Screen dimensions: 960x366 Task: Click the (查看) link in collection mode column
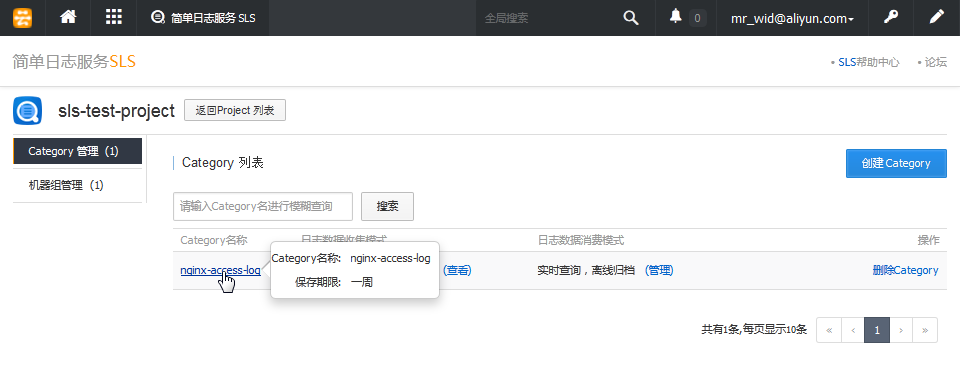(457, 270)
